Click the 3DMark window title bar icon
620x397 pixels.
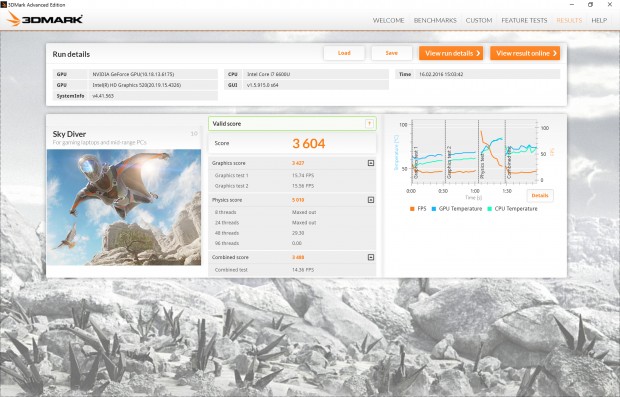click(4, 5)
